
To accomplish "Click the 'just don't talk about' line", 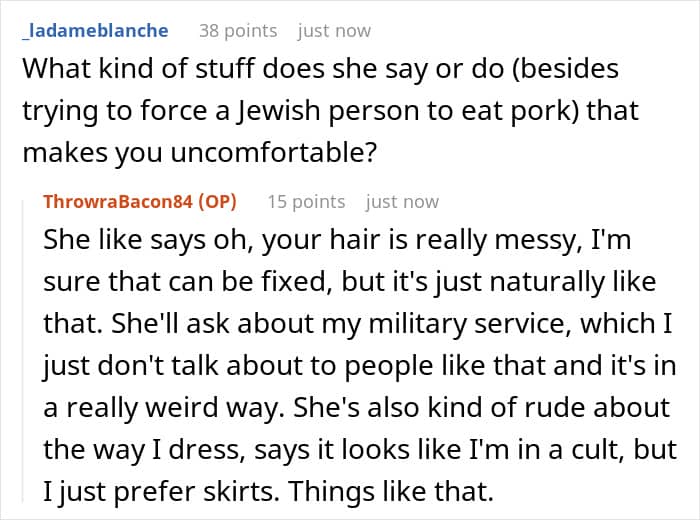I will (x=360, y=366).
